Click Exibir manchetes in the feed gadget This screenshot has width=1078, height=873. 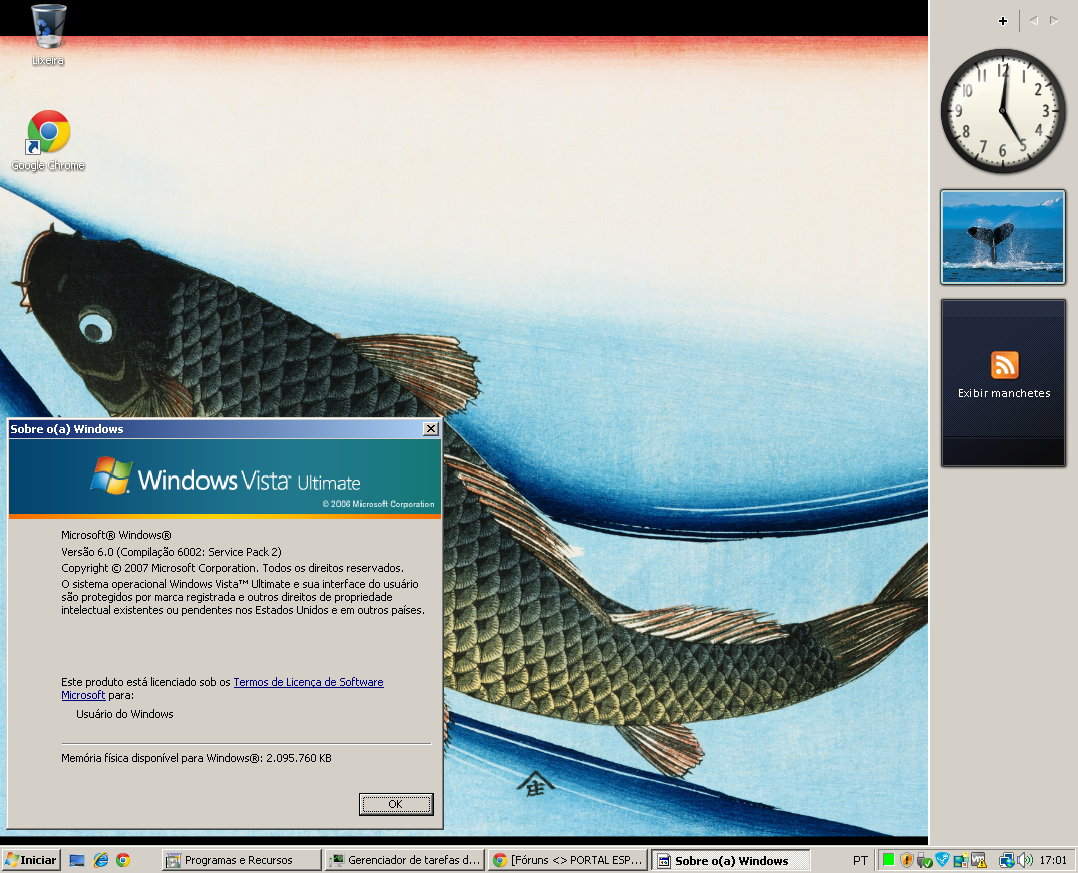pyautogui.click(x=1004, y=393)
